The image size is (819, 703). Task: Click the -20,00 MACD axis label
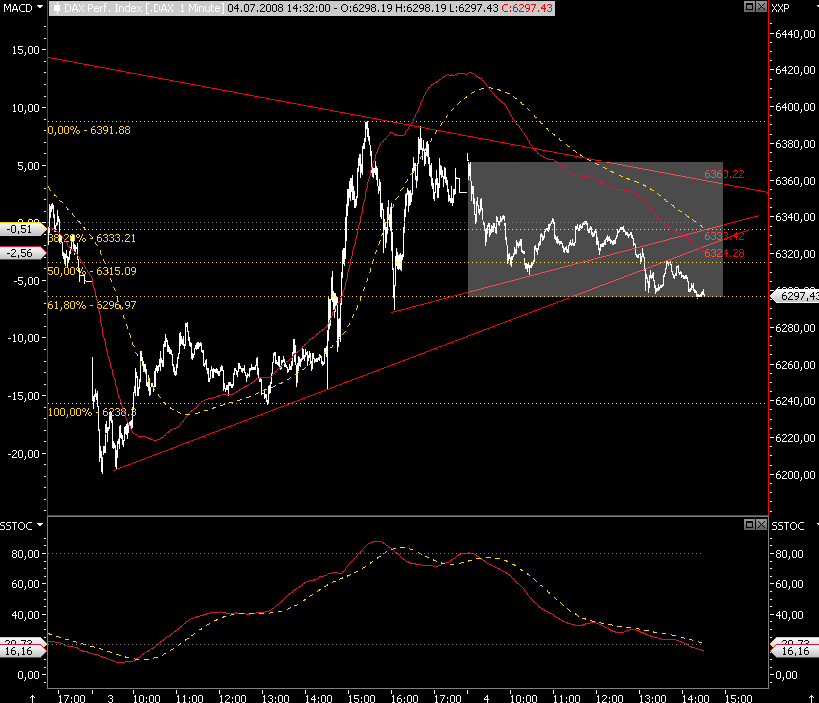click(24, 454)
